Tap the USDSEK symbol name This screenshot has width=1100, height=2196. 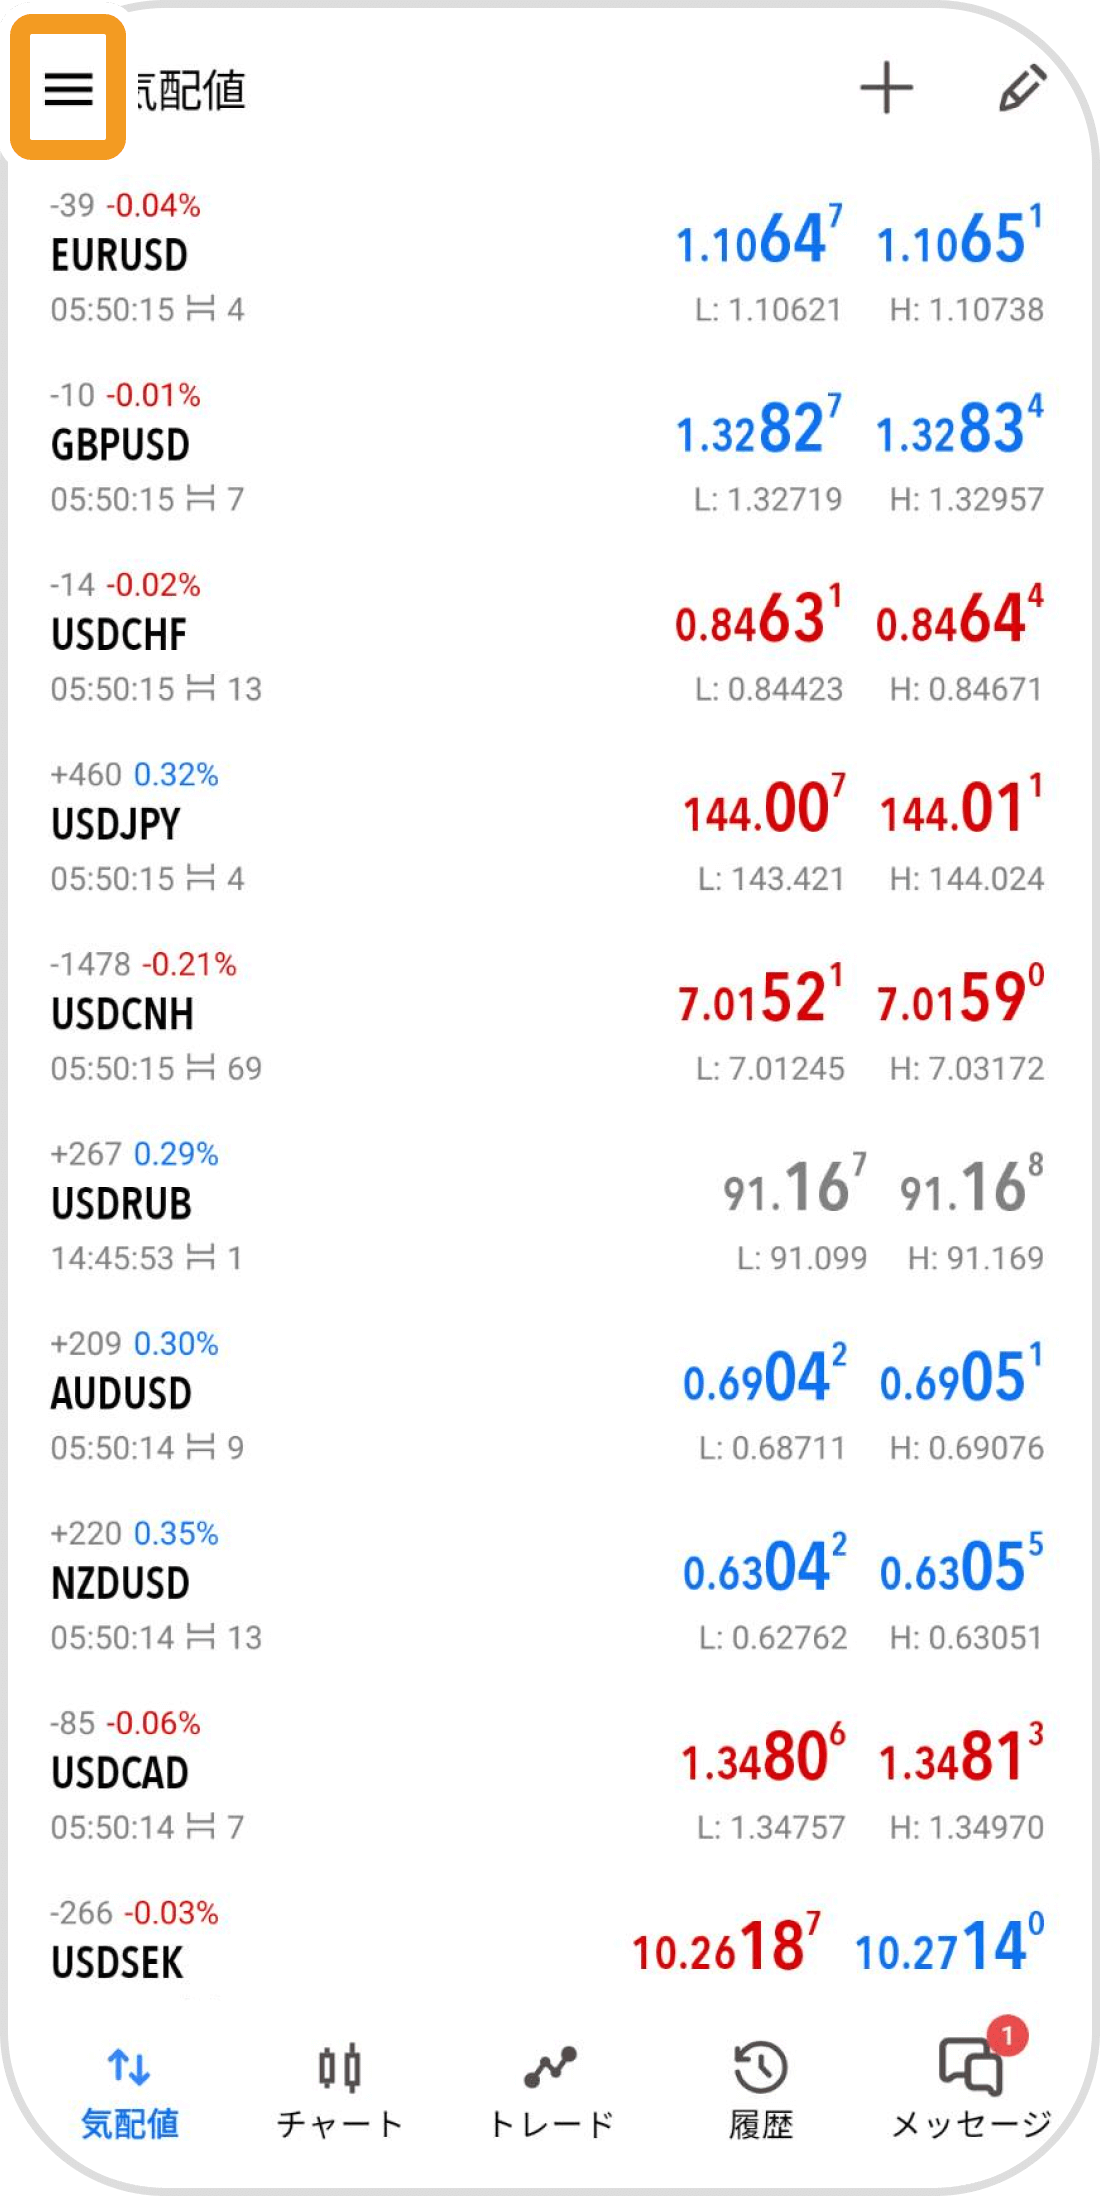(x=118, y=1964)
